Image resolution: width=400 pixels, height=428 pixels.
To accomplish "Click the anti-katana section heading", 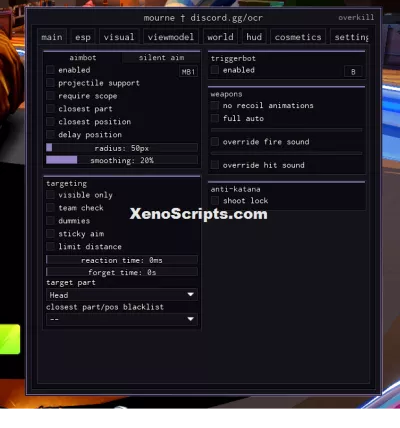I will (235, 189).
